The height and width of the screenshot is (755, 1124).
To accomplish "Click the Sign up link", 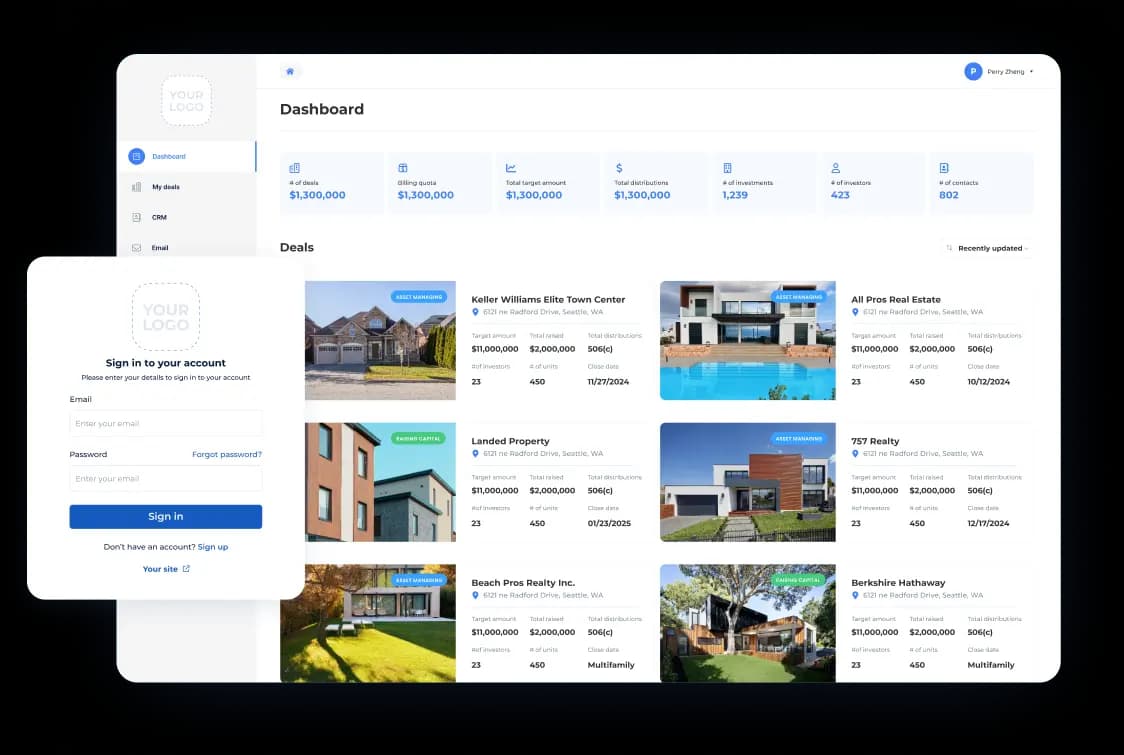I will click(x=213, y=547).
